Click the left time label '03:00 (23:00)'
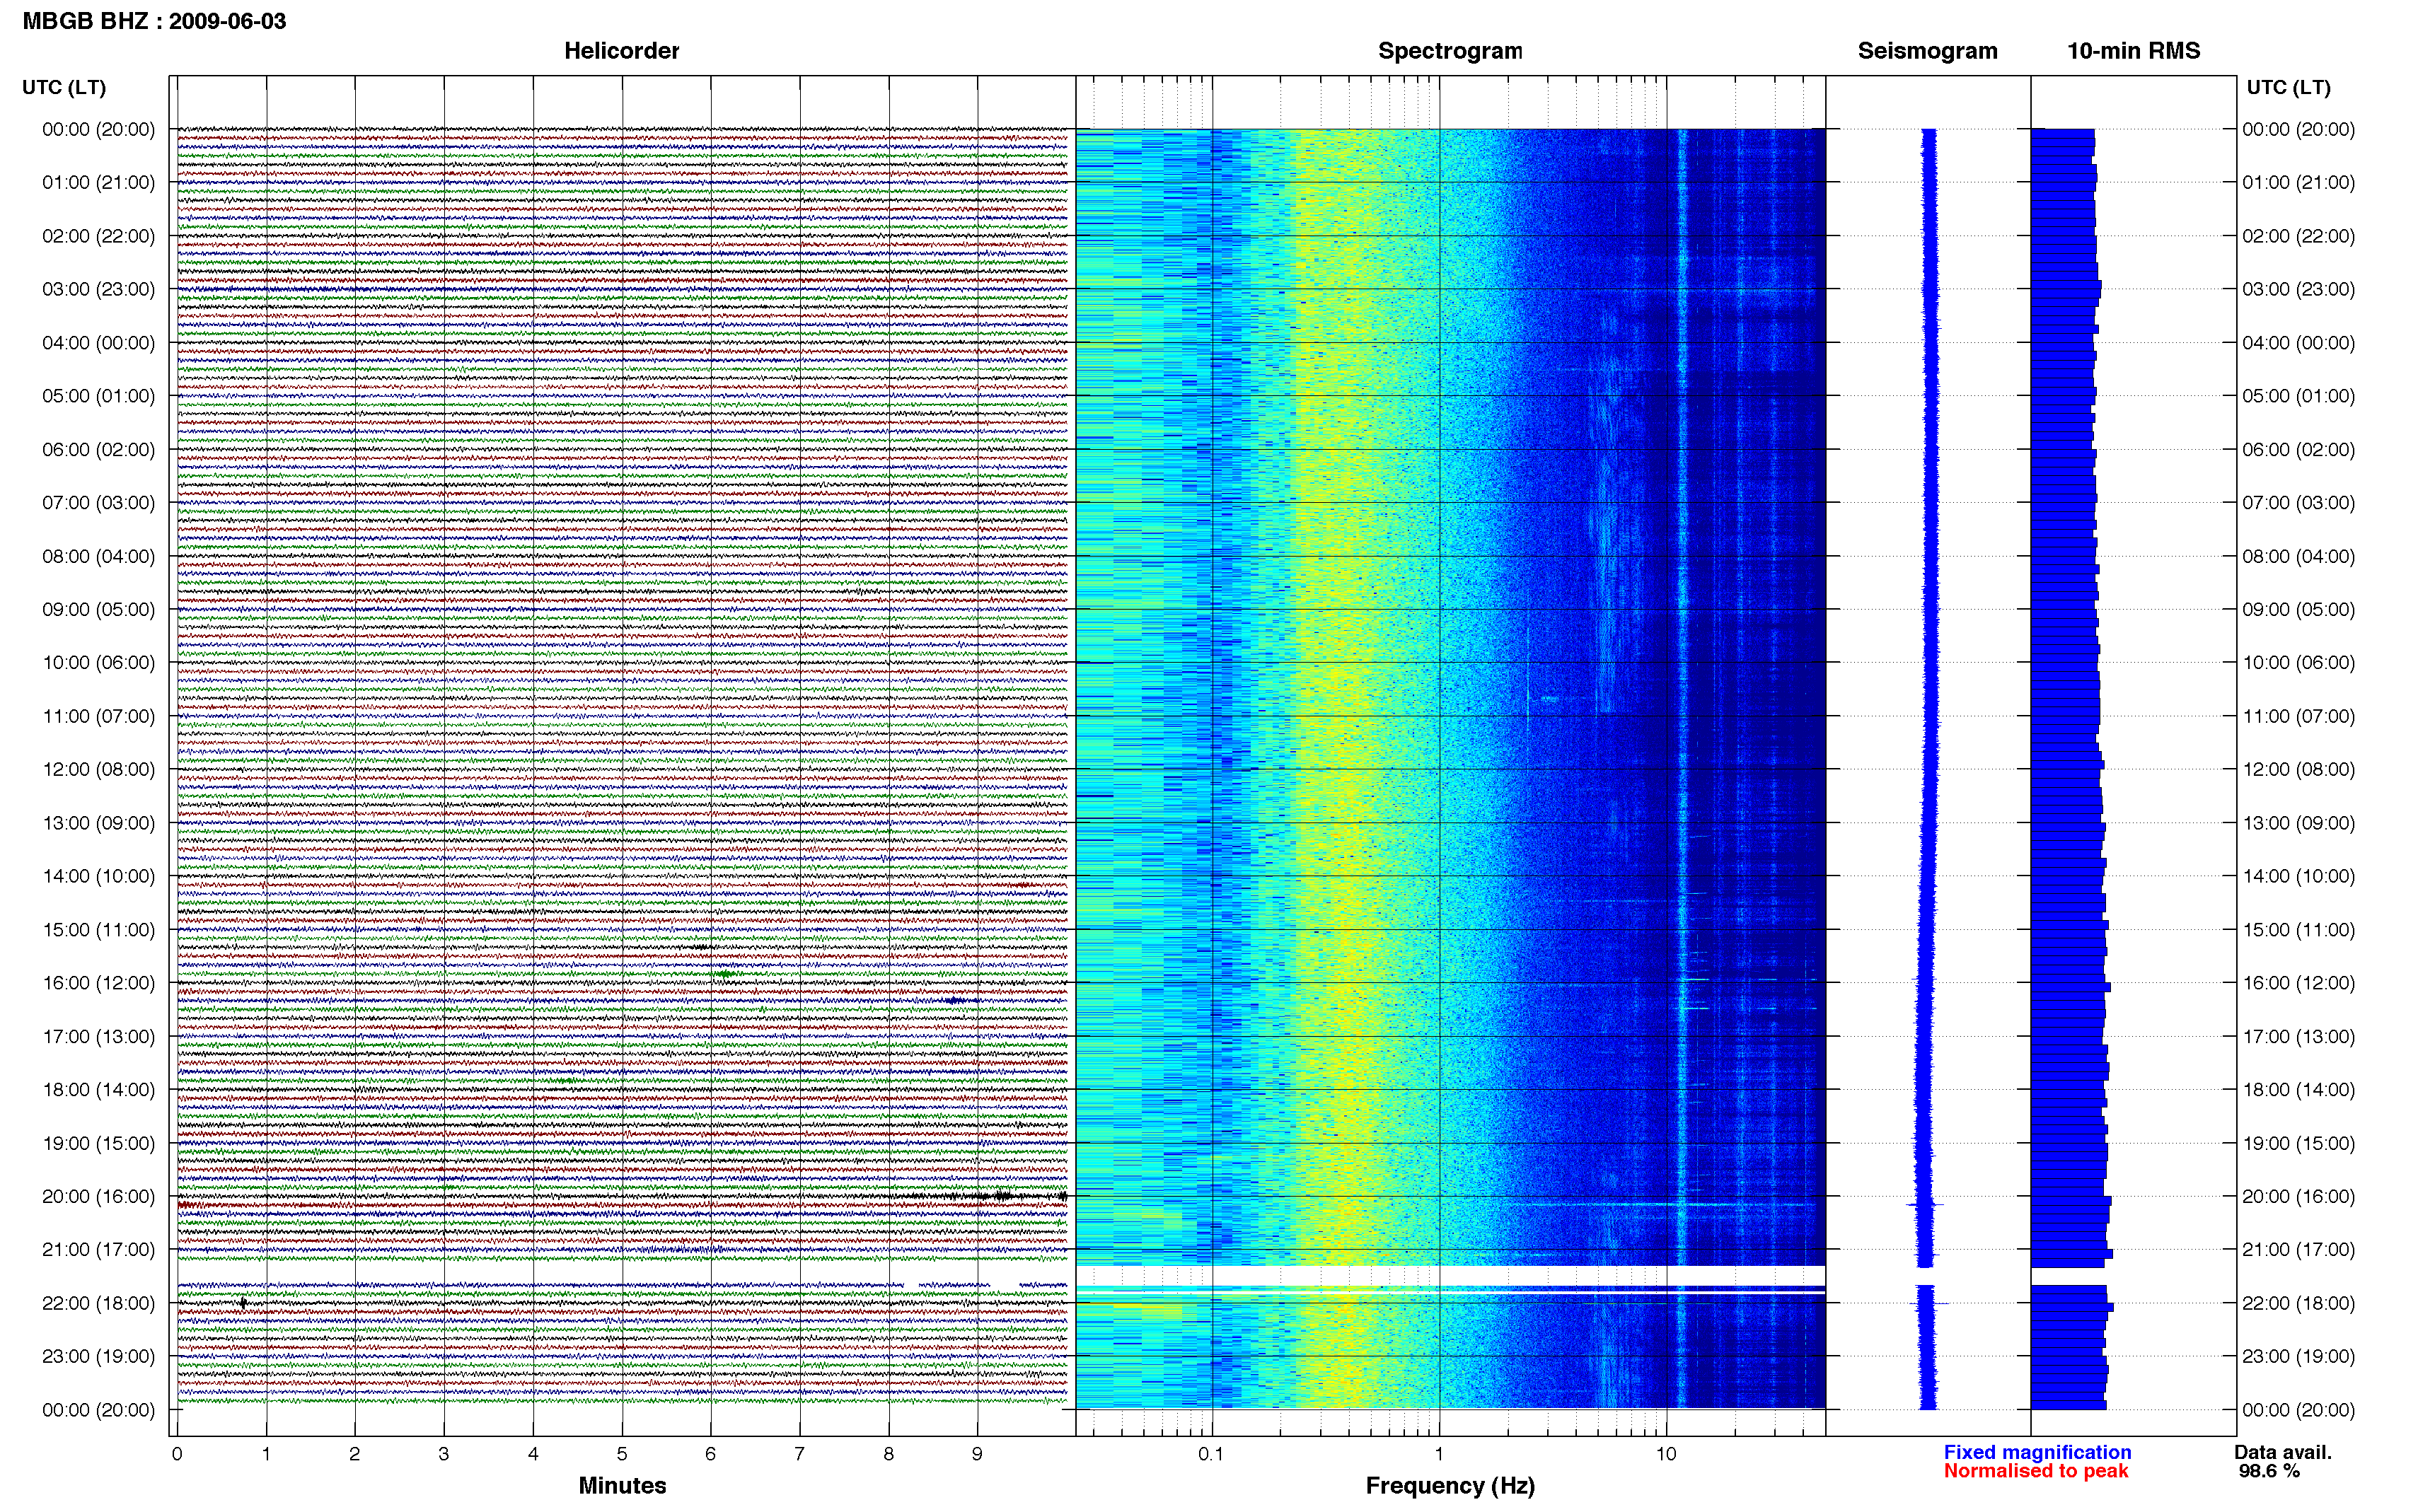The height and width of the screenshot is (1512, 2418). pyautogui.click(x=98, y=289)
